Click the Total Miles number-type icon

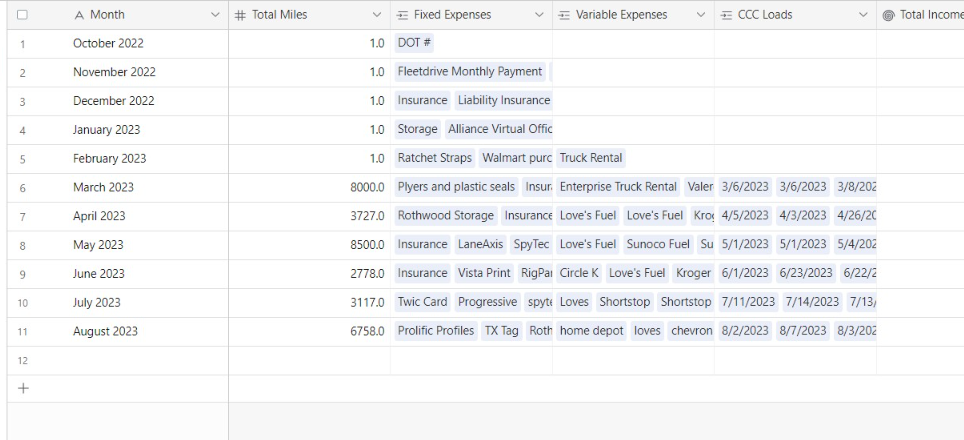240,15
